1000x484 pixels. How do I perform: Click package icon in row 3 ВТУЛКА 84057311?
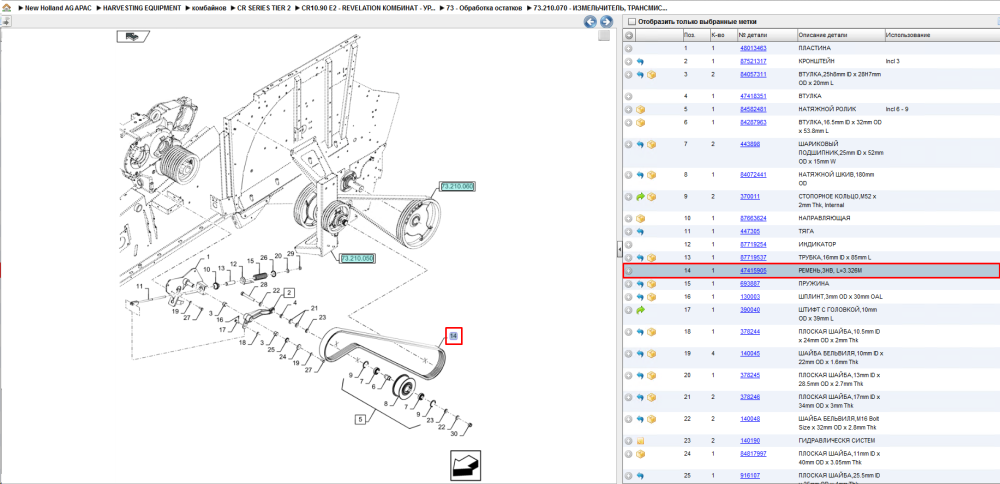(652, 75)
